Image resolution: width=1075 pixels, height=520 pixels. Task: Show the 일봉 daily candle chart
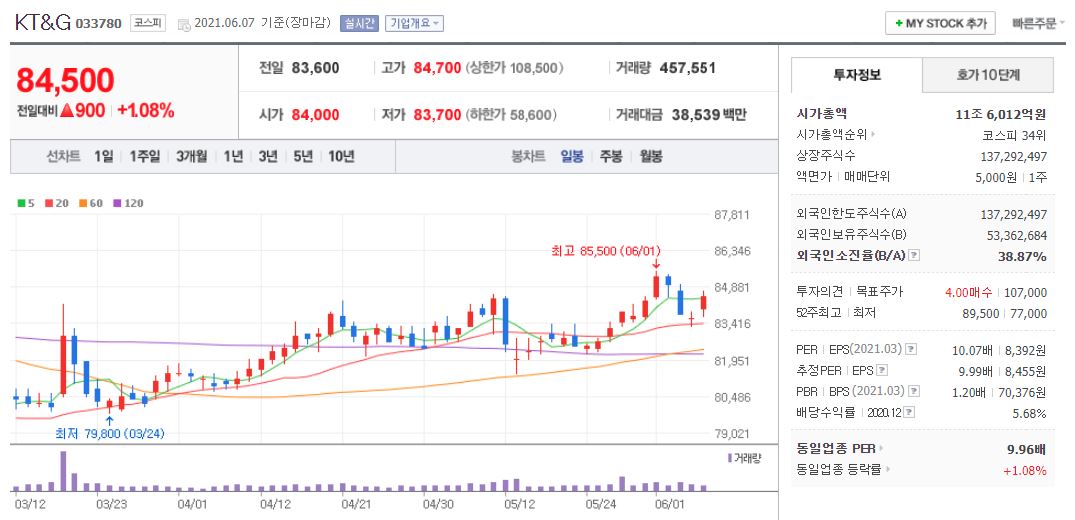(x=572, y=156)
